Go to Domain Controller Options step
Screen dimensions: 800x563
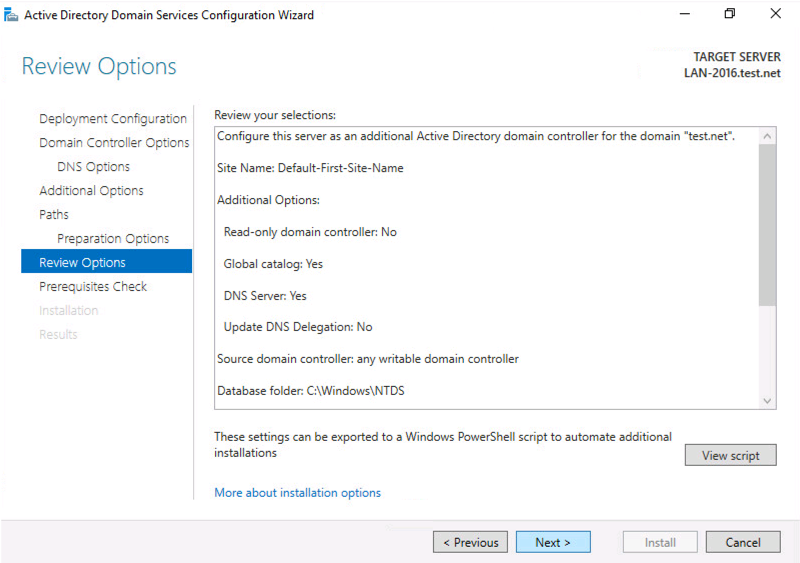114,142
